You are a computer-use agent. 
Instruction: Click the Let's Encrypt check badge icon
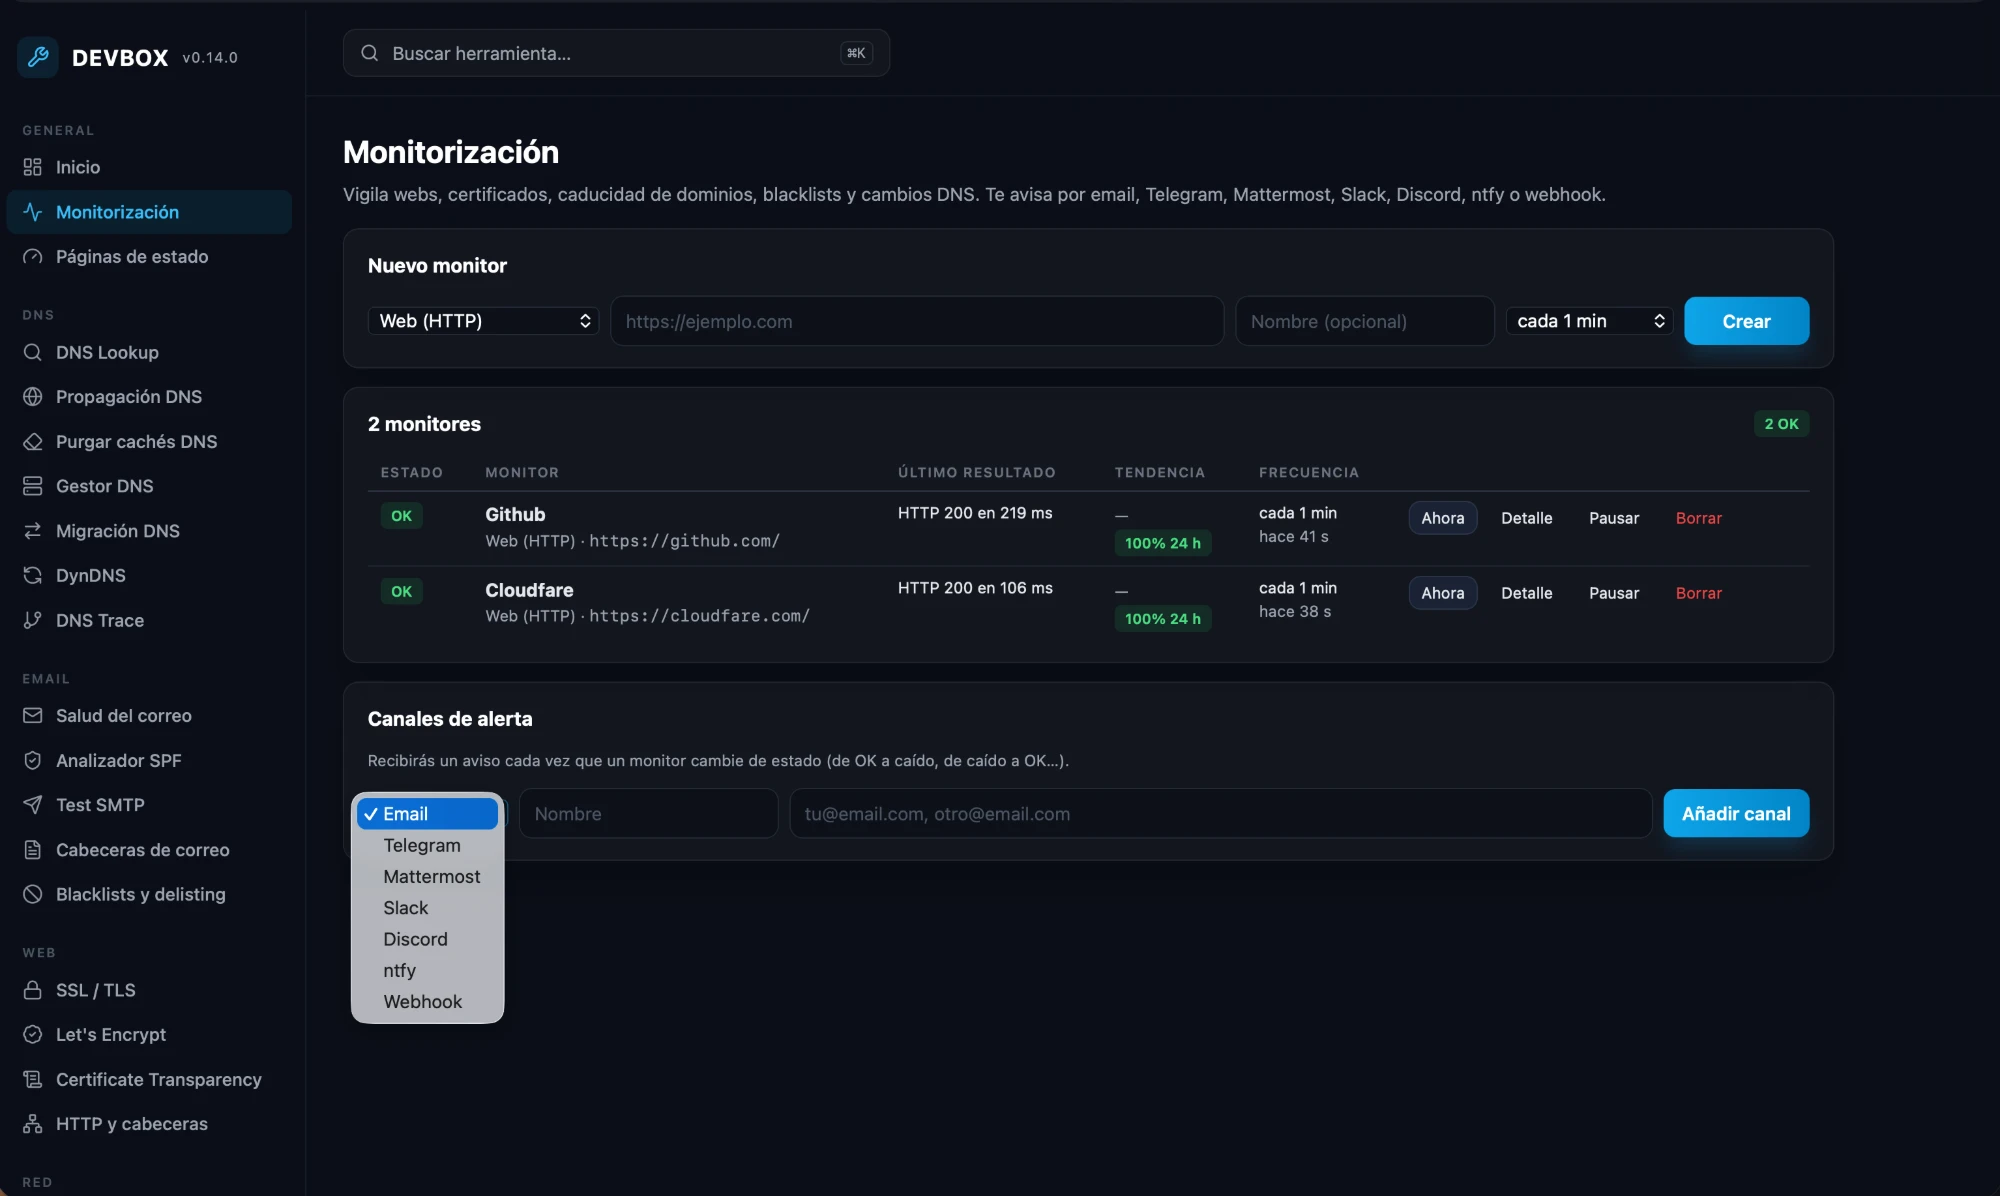[33, 1034]
